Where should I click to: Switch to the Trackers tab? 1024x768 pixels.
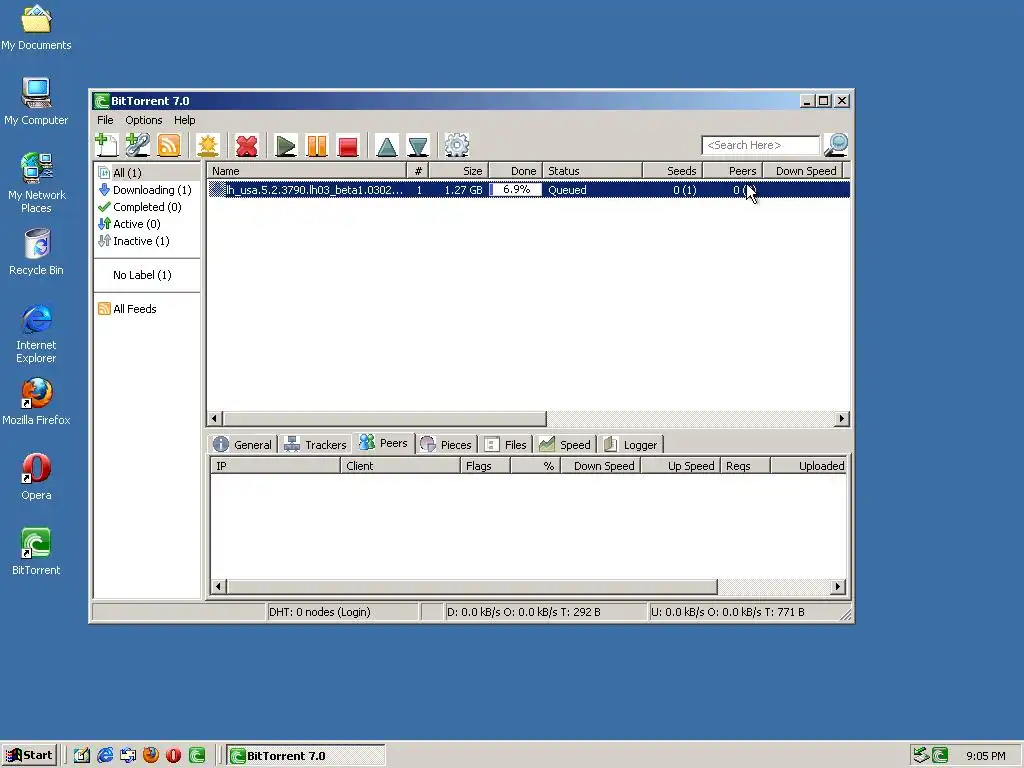(315, 445)
